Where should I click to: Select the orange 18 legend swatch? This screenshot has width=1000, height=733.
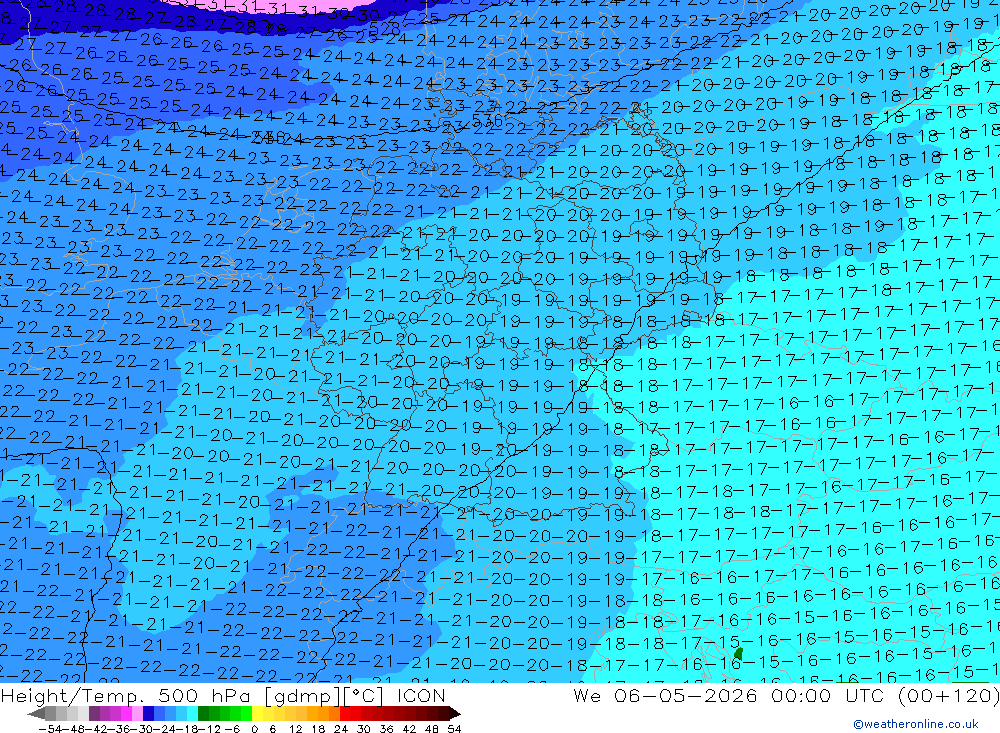tap(323, 713)
